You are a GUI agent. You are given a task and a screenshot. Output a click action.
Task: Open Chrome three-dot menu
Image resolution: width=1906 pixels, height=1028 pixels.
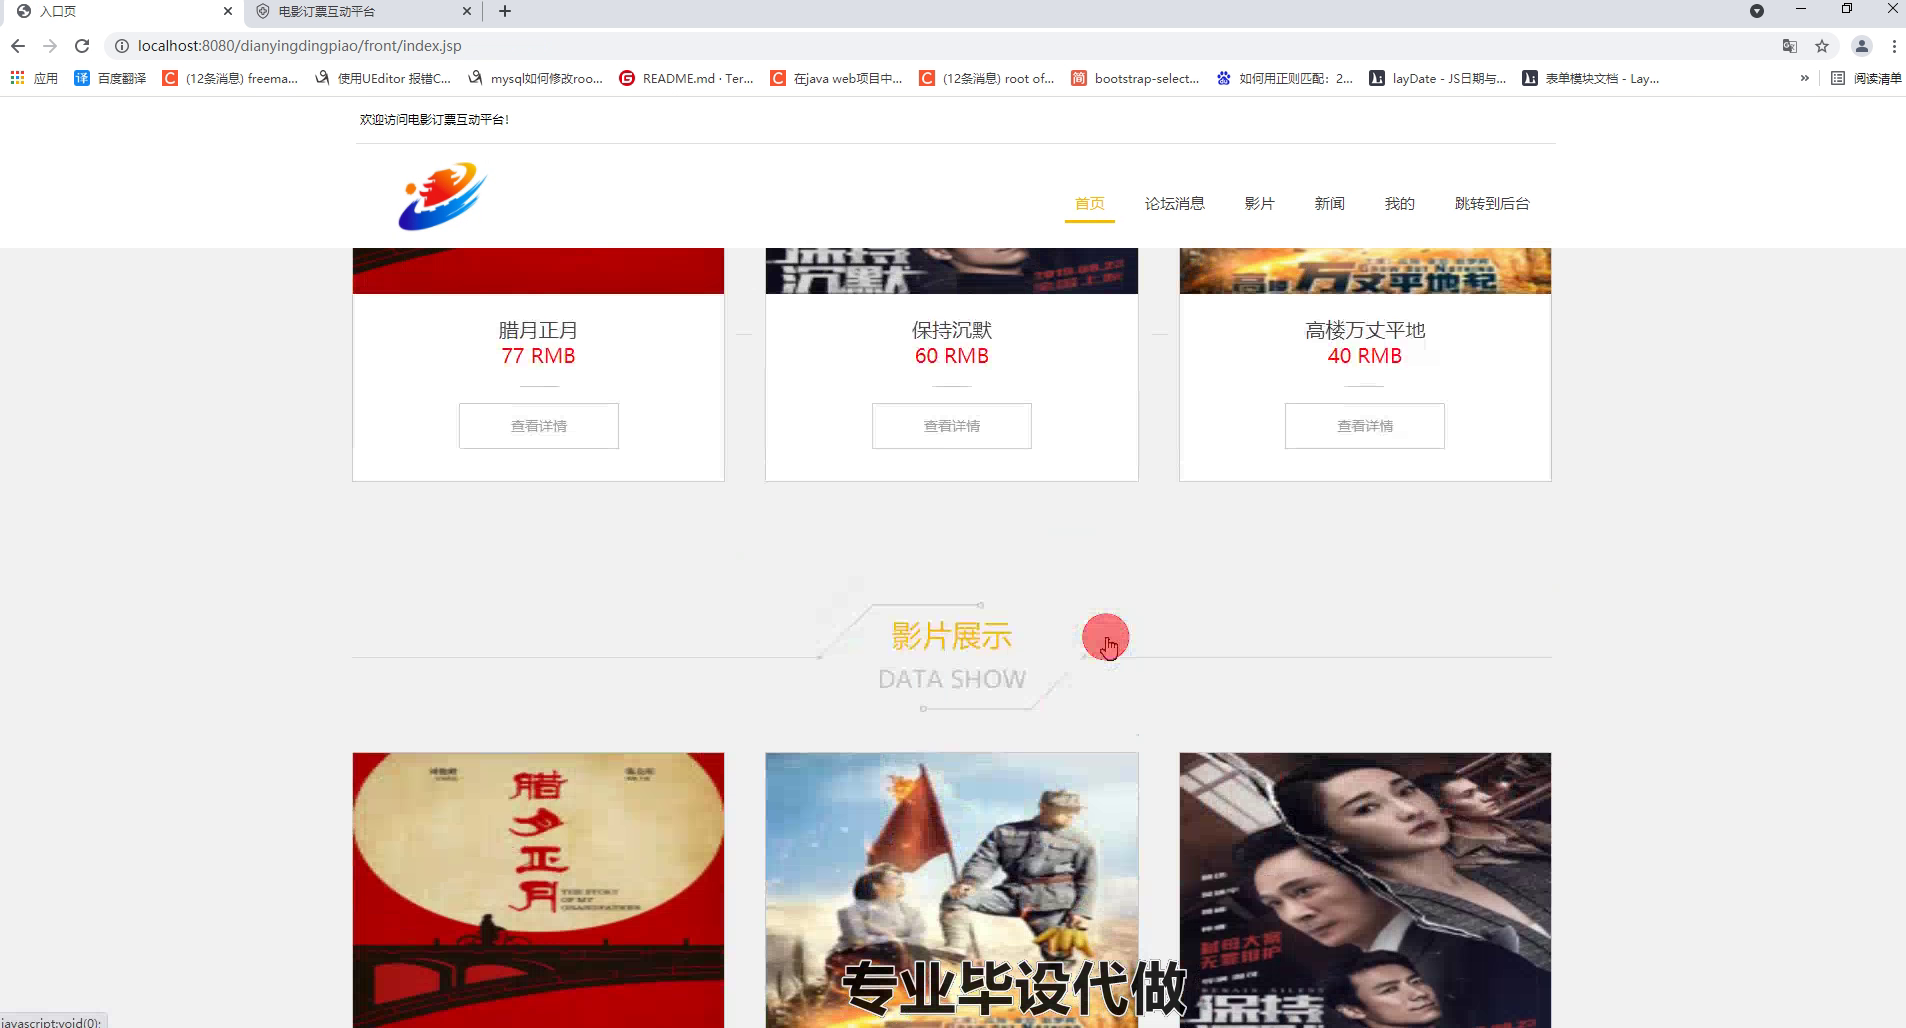tap(1894, 46)
